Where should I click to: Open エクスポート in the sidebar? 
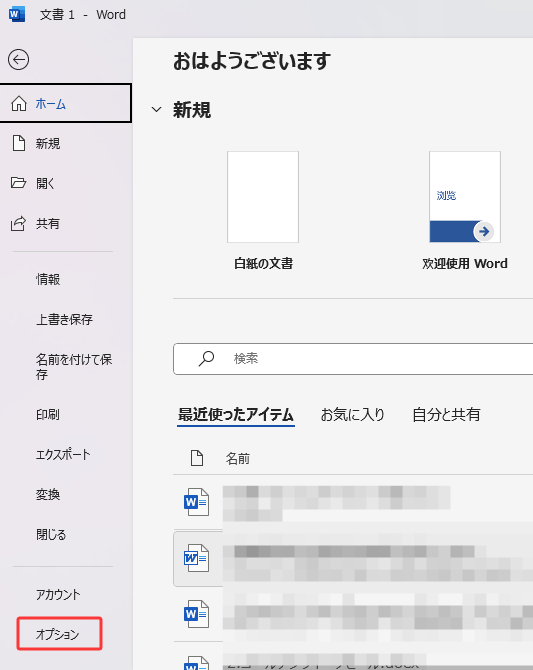[x=65, y=454]
